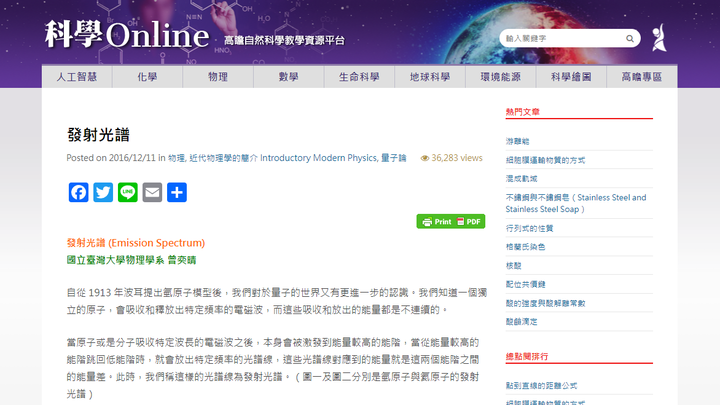Viewport: 720px width, 405px height.
Task: Send the article by Email icon
Action: point(152,192)
